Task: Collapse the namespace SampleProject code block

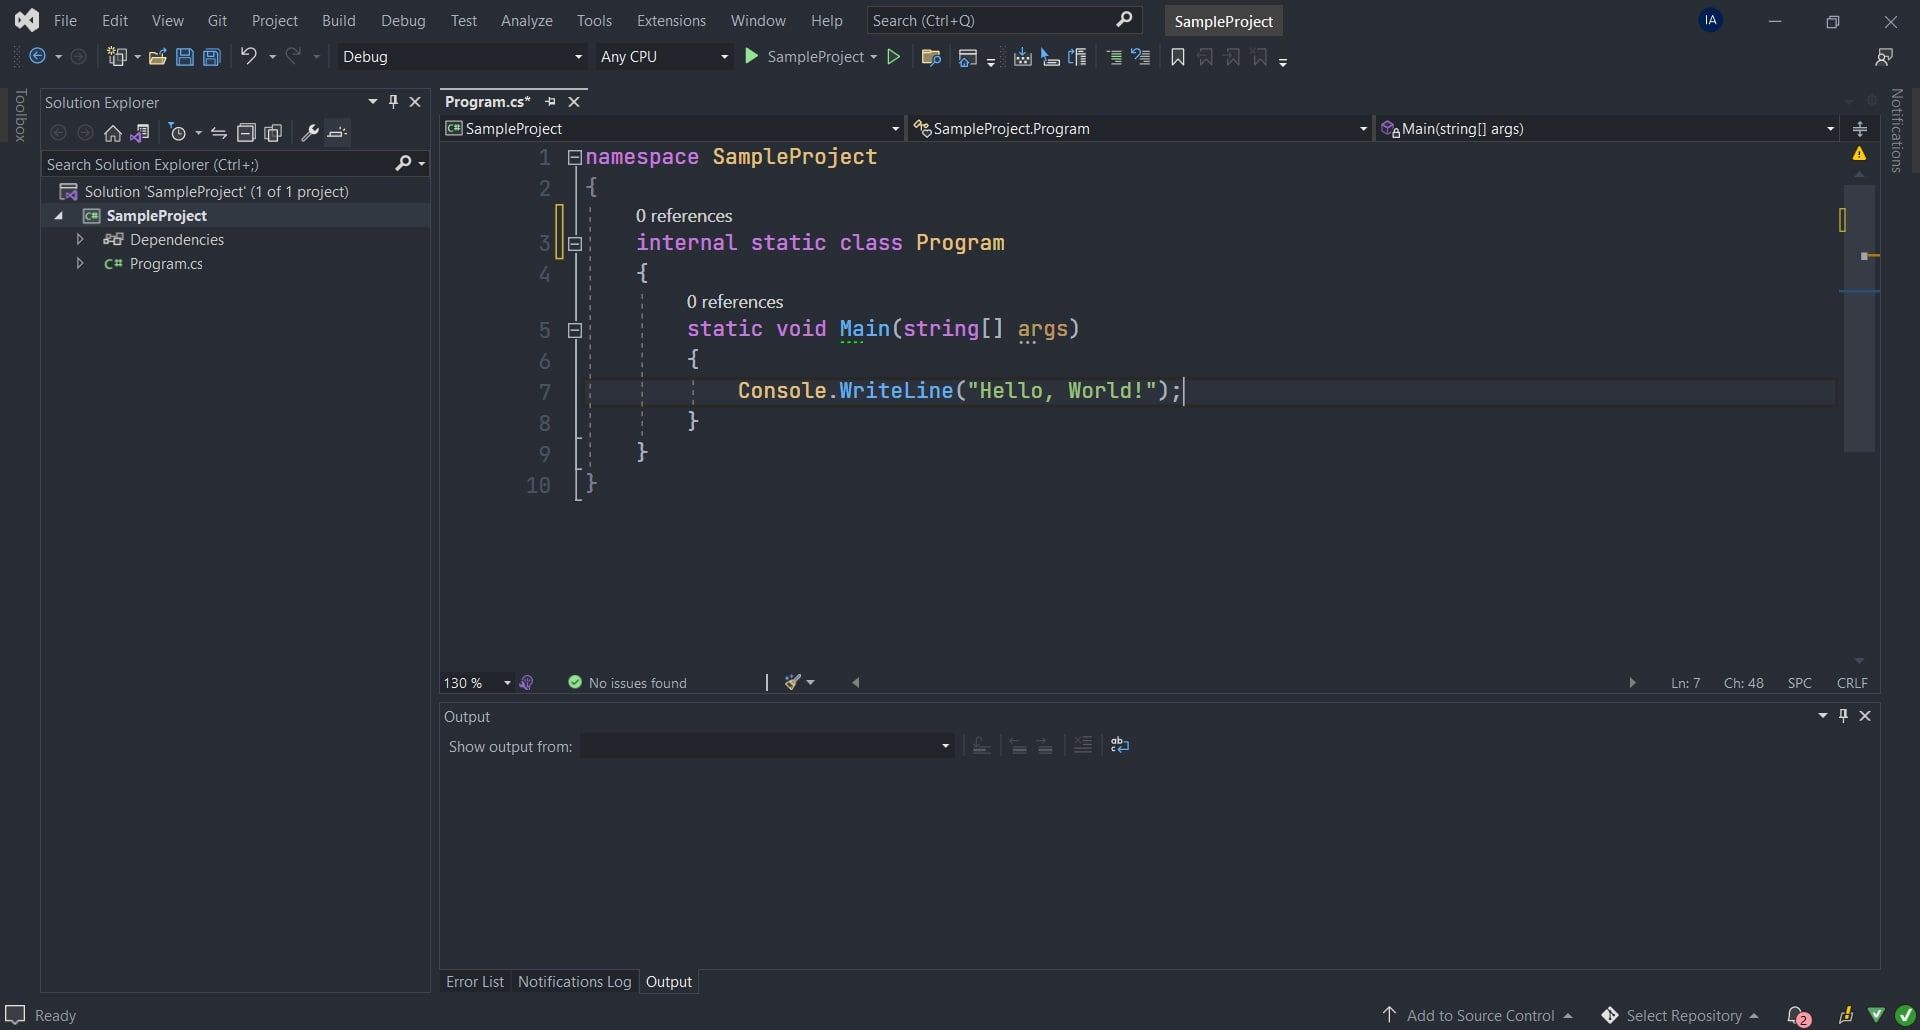Action: tap(575, 157)
